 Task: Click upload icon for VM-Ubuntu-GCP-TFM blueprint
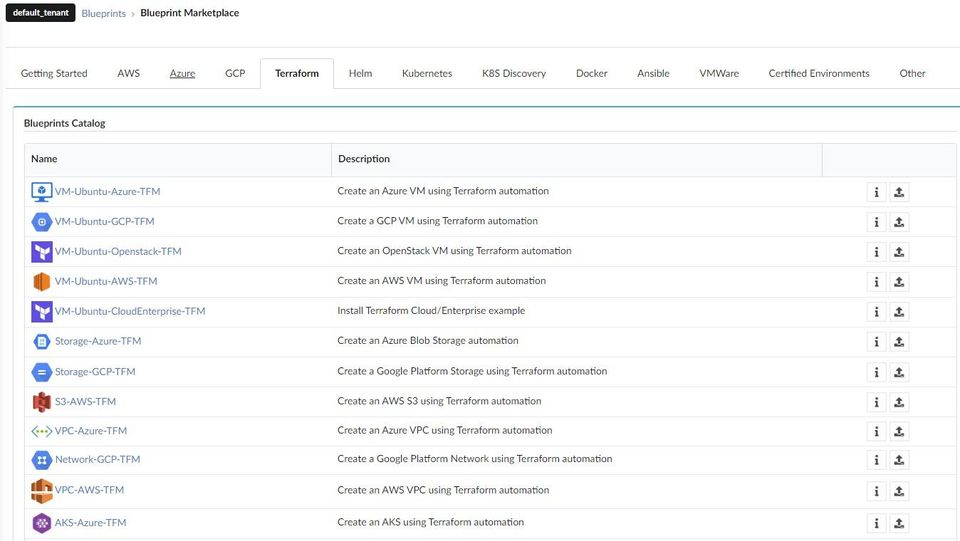(899, 222)
